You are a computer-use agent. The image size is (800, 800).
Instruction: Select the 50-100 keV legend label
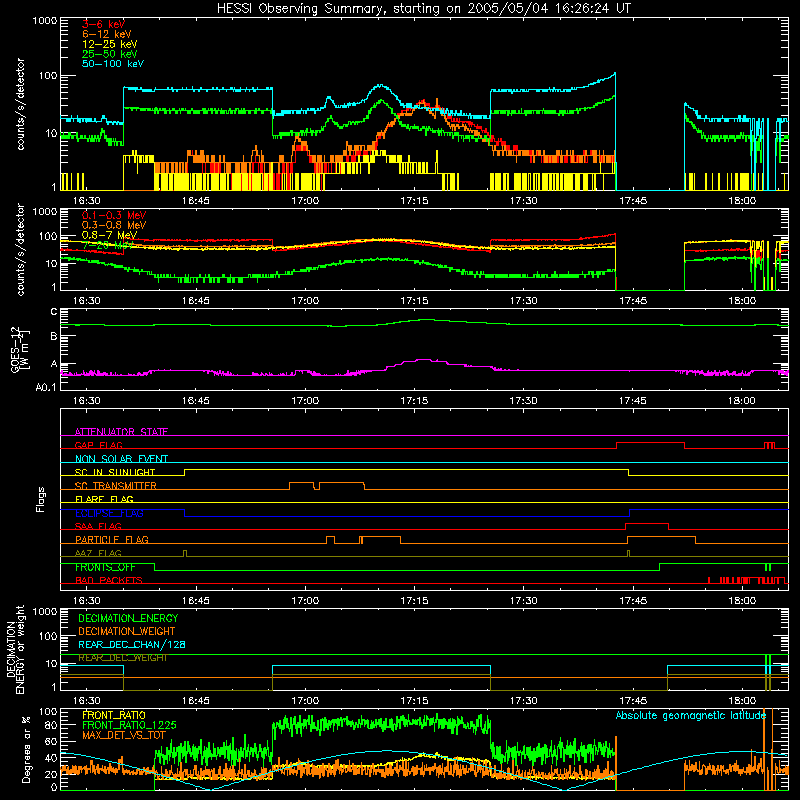tap(113, 64)
